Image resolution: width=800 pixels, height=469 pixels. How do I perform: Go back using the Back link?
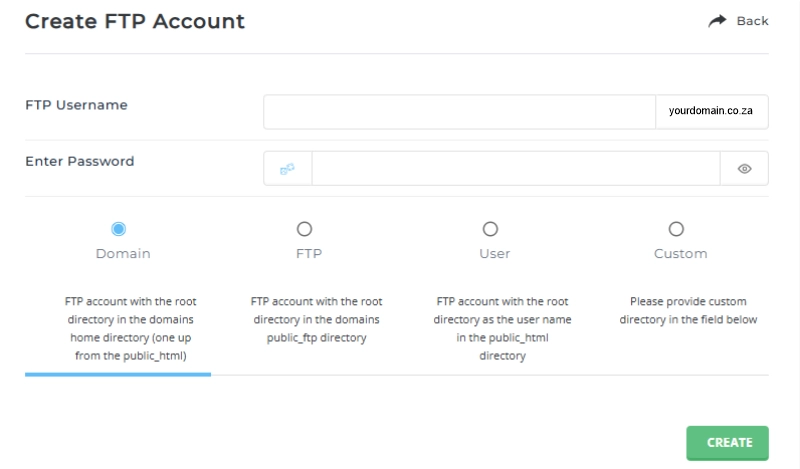(x=752, y=21)
